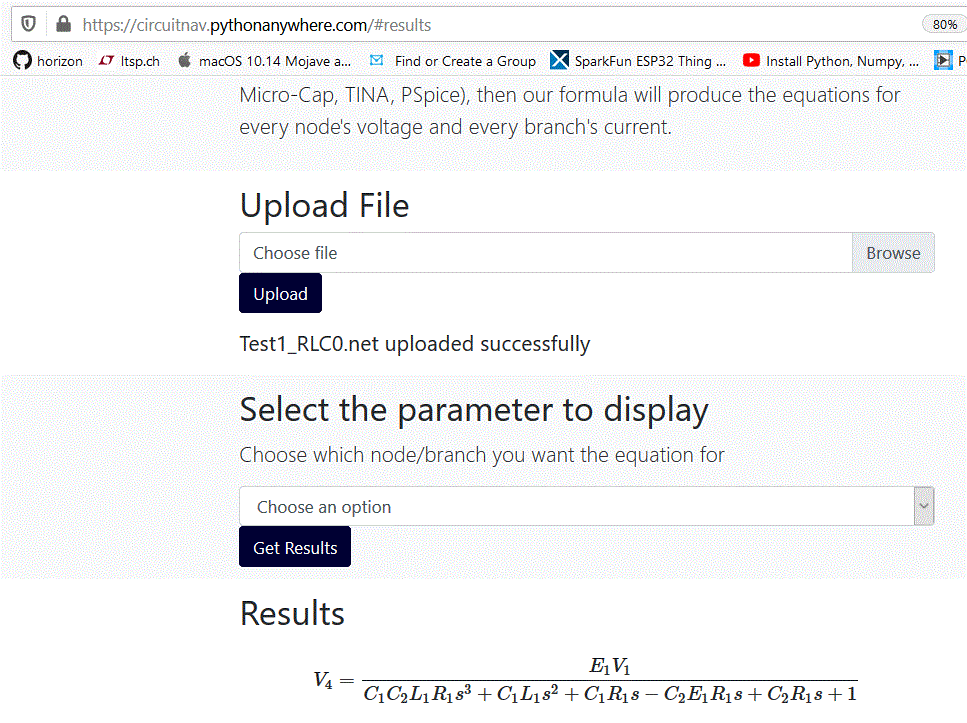Click the Results heading
967x723 pixels.
pyautogui.click(x=292, y=613)
